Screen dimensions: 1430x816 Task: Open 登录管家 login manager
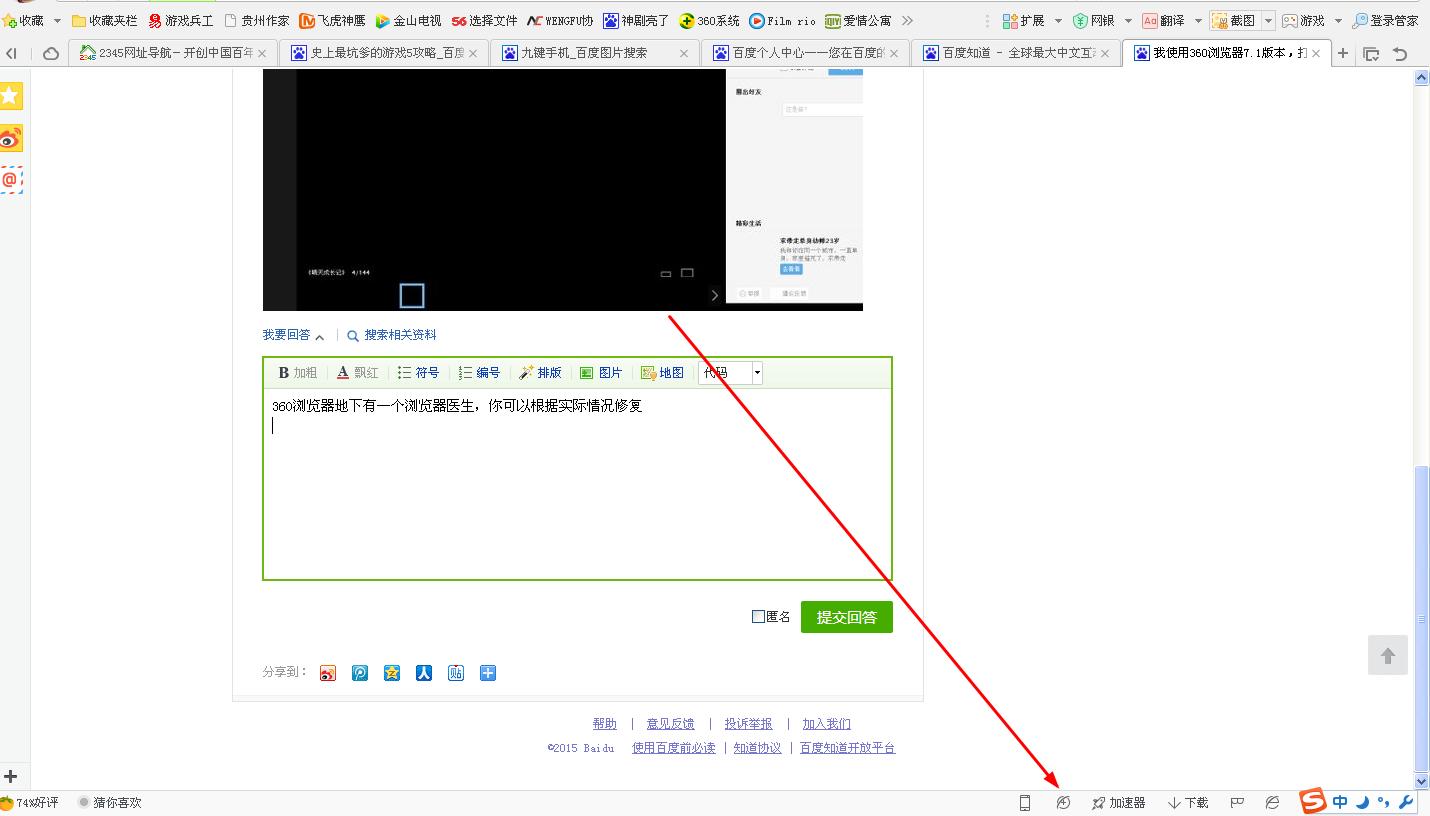1385,20
